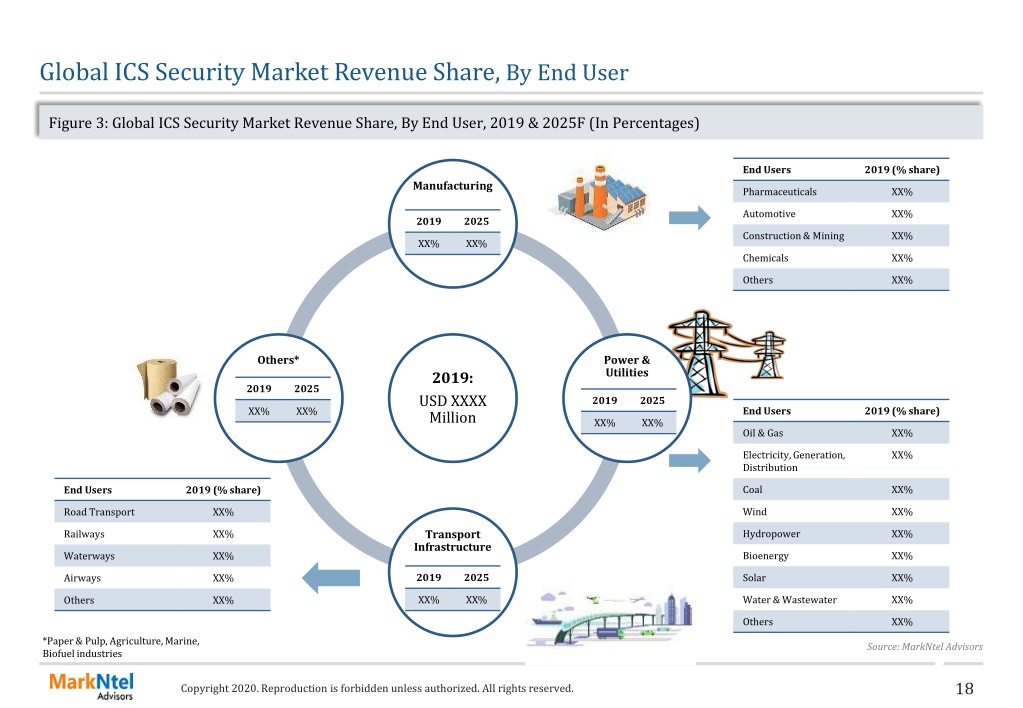Click the Automotive row
The width and height of the screenshot is (1023, 708).
pyautogui.click(x=841, y=214)
